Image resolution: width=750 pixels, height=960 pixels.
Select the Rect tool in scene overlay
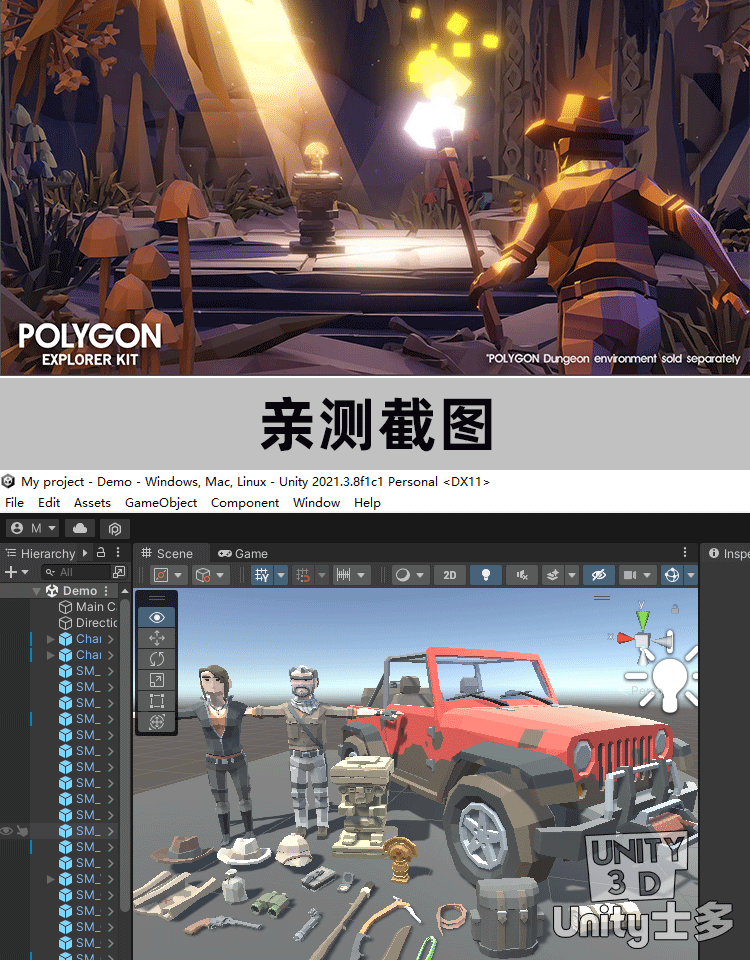point(156,701)
